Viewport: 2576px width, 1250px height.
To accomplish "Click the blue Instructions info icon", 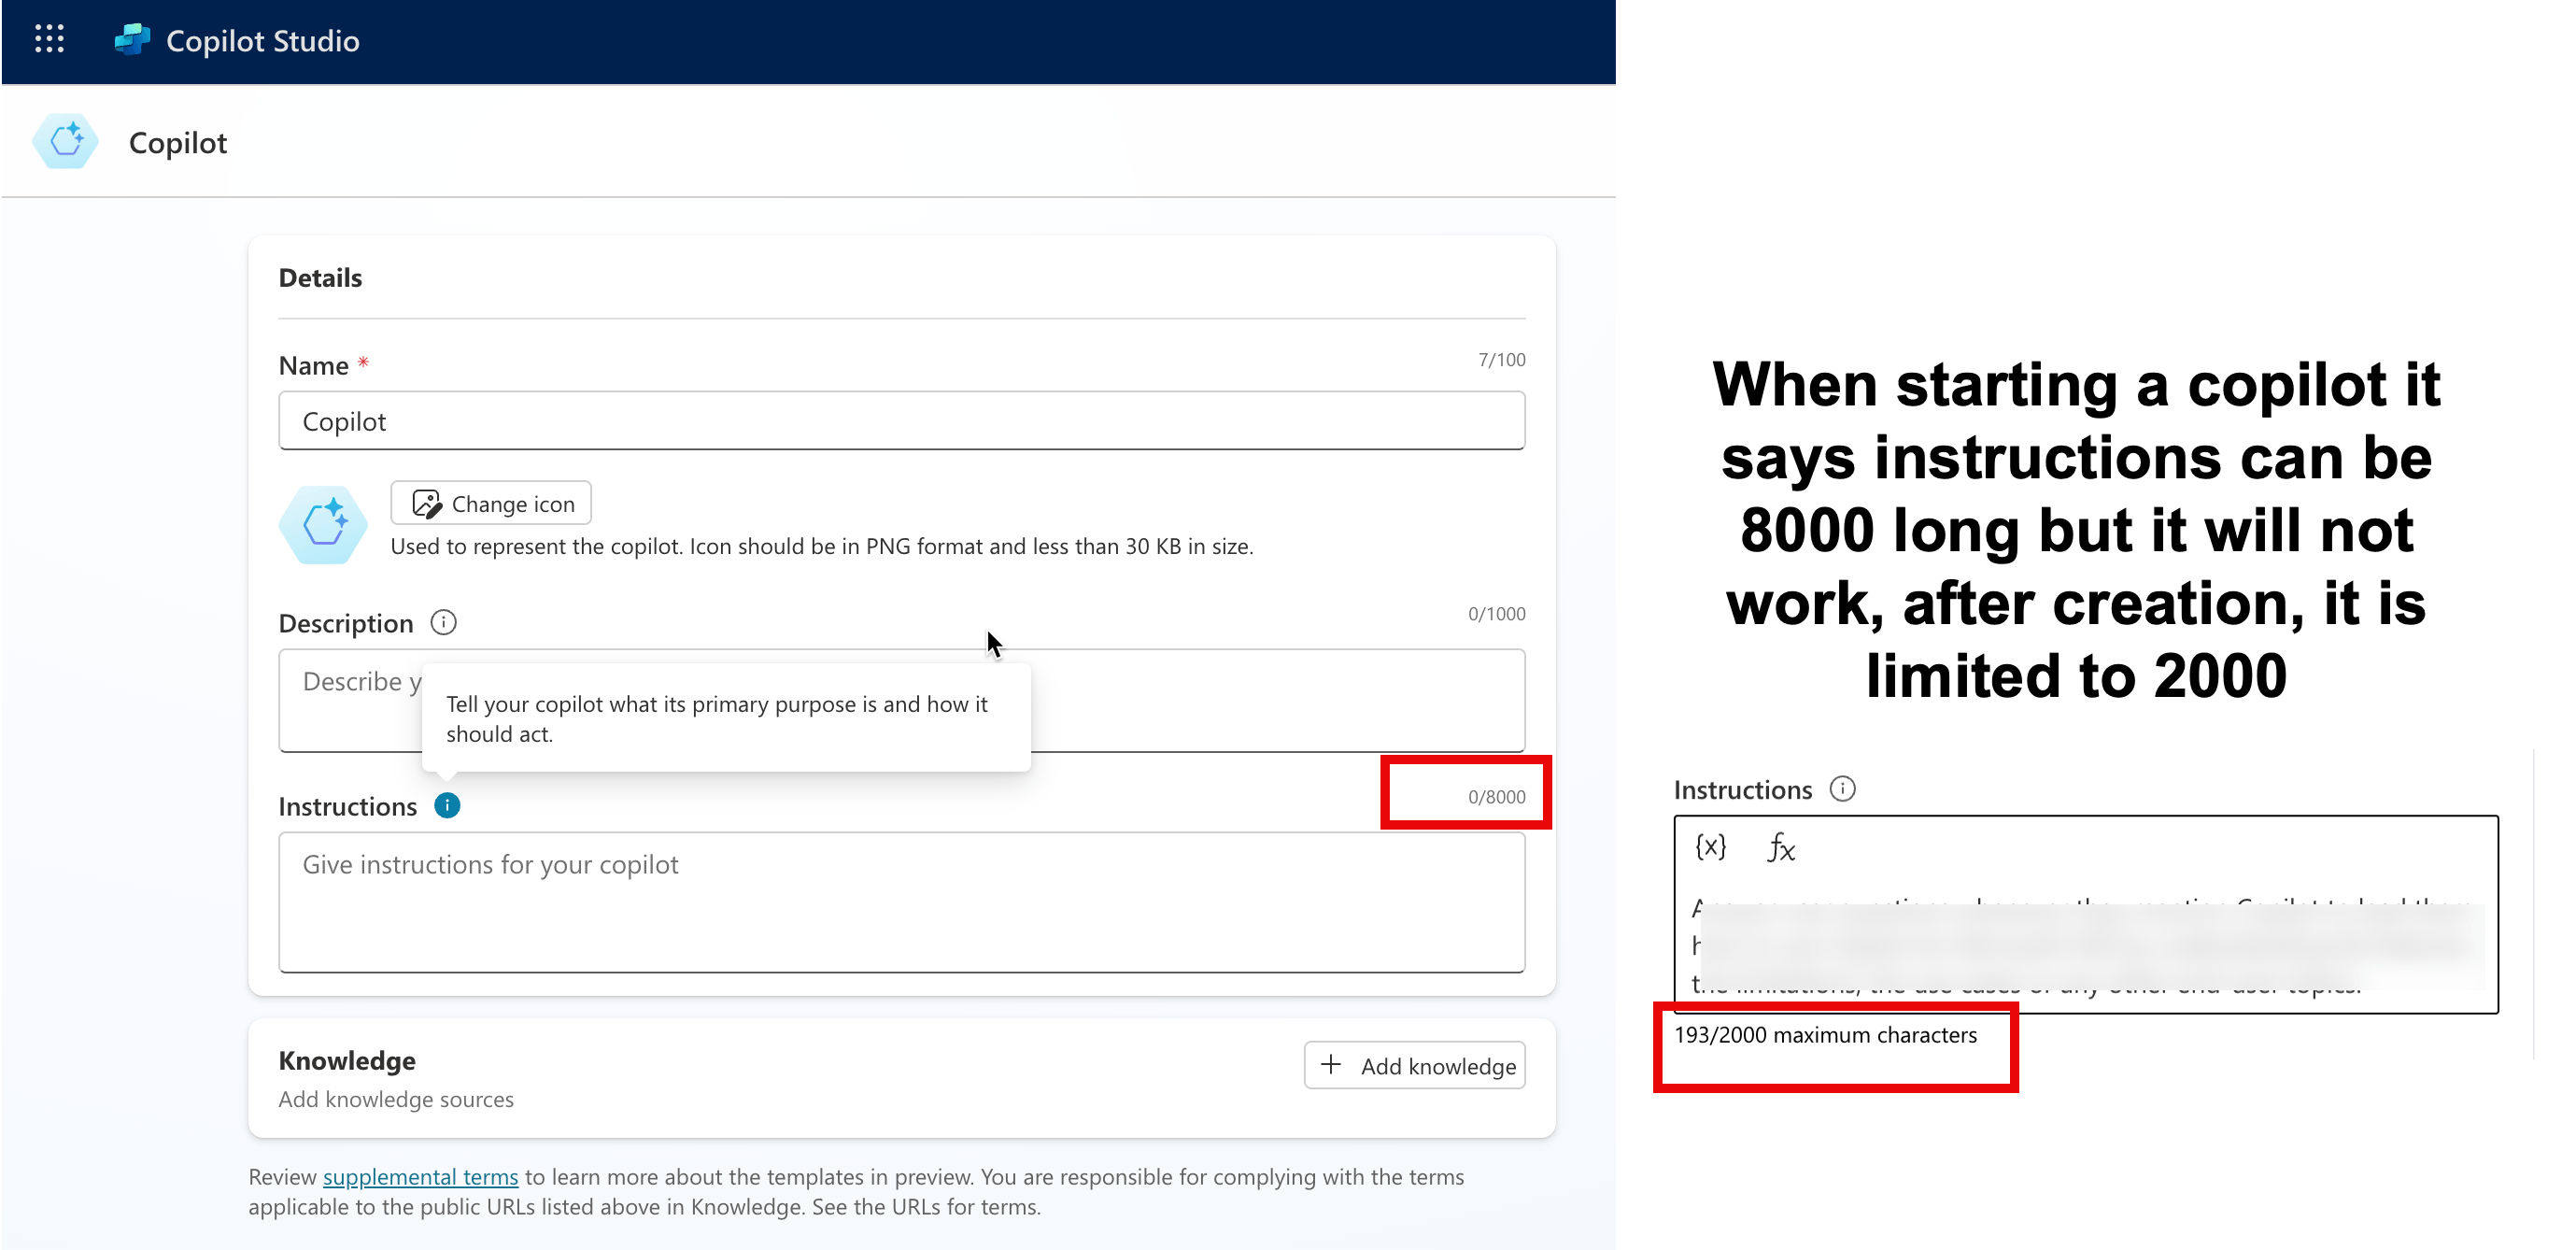I will [x=447, y=805].
